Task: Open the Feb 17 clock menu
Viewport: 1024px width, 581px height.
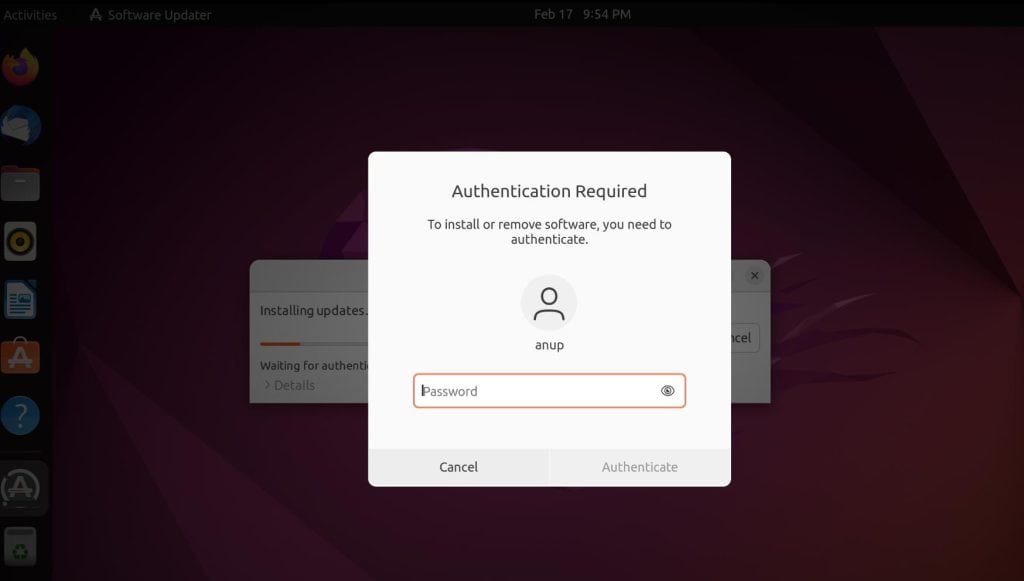Action: [584, 14]
